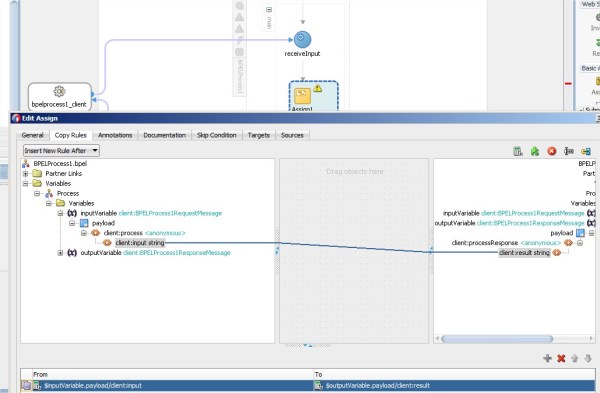Click the red Remove circle icon in toolbar
The image size is (600, 393).
pos(551,151)
